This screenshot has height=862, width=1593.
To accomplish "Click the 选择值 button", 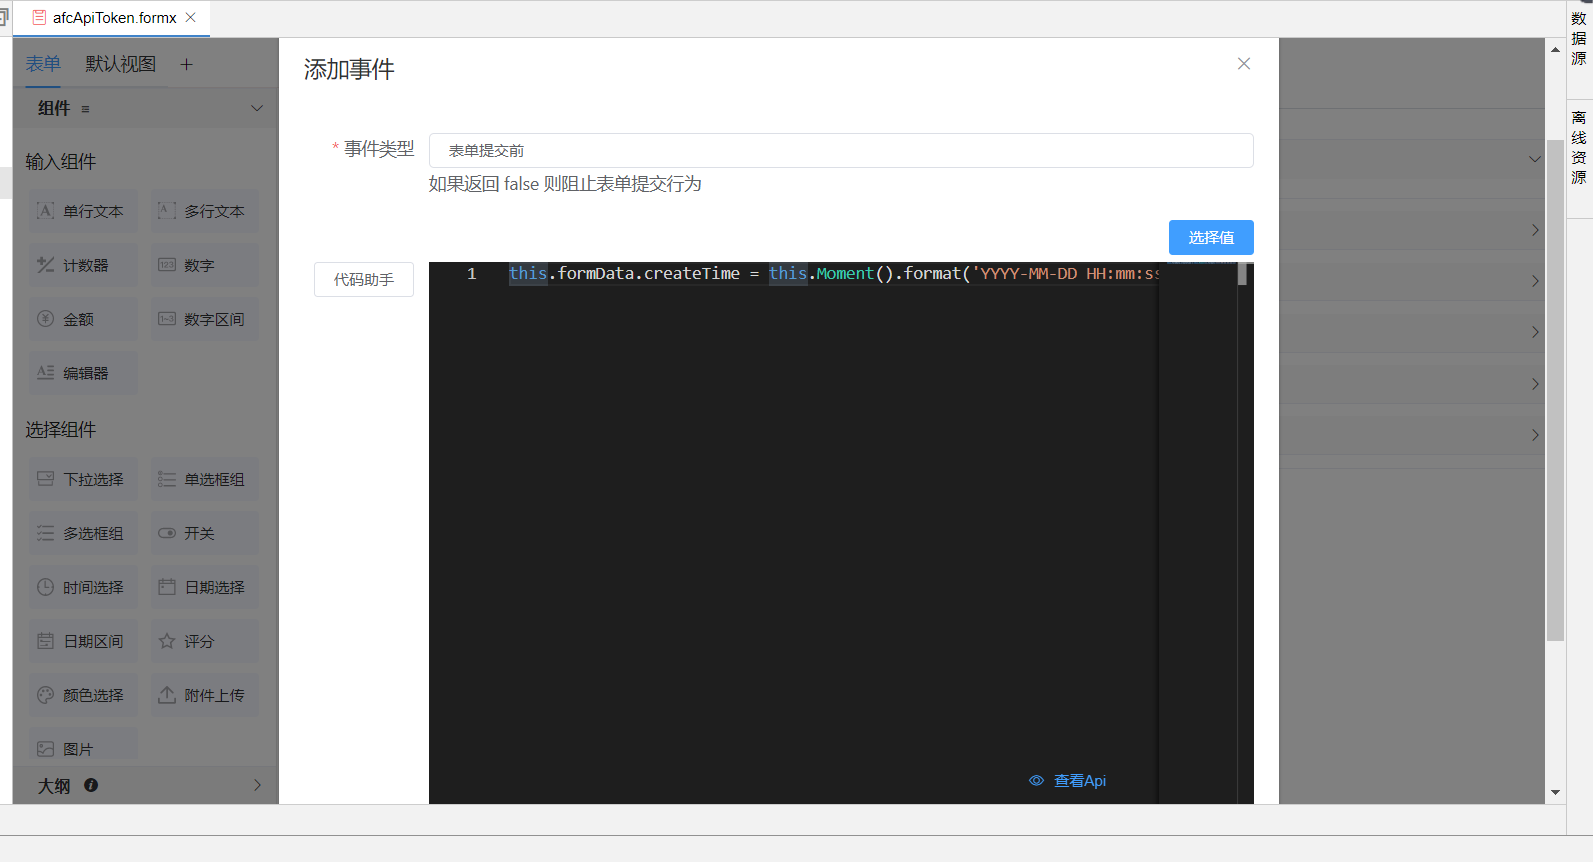I will (x=1210, y=238).
